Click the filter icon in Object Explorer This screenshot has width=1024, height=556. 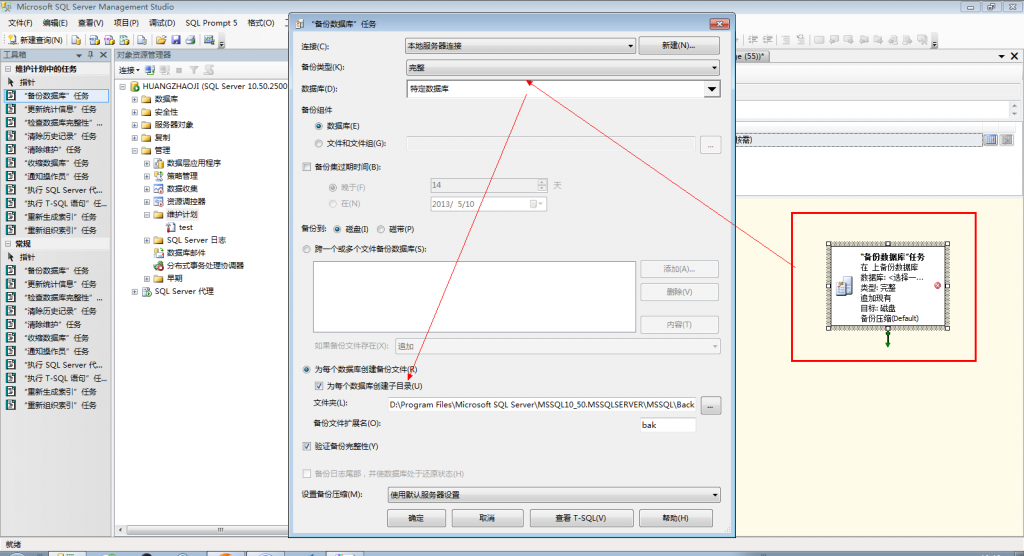click(x=194, y=70)
